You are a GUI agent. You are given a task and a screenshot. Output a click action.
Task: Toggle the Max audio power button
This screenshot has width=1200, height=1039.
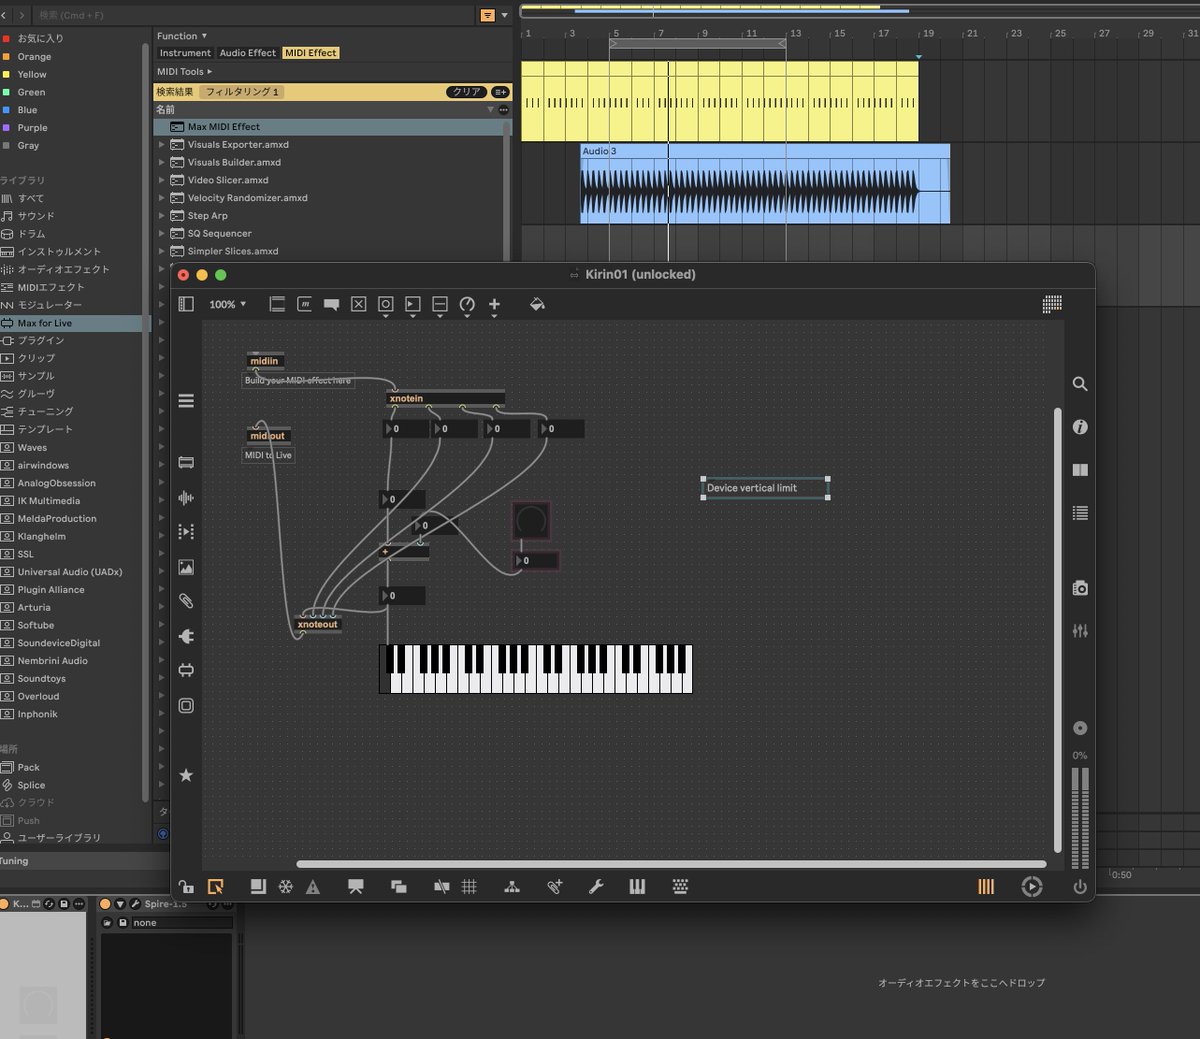pyautogui.click(x=1080, y=887)
